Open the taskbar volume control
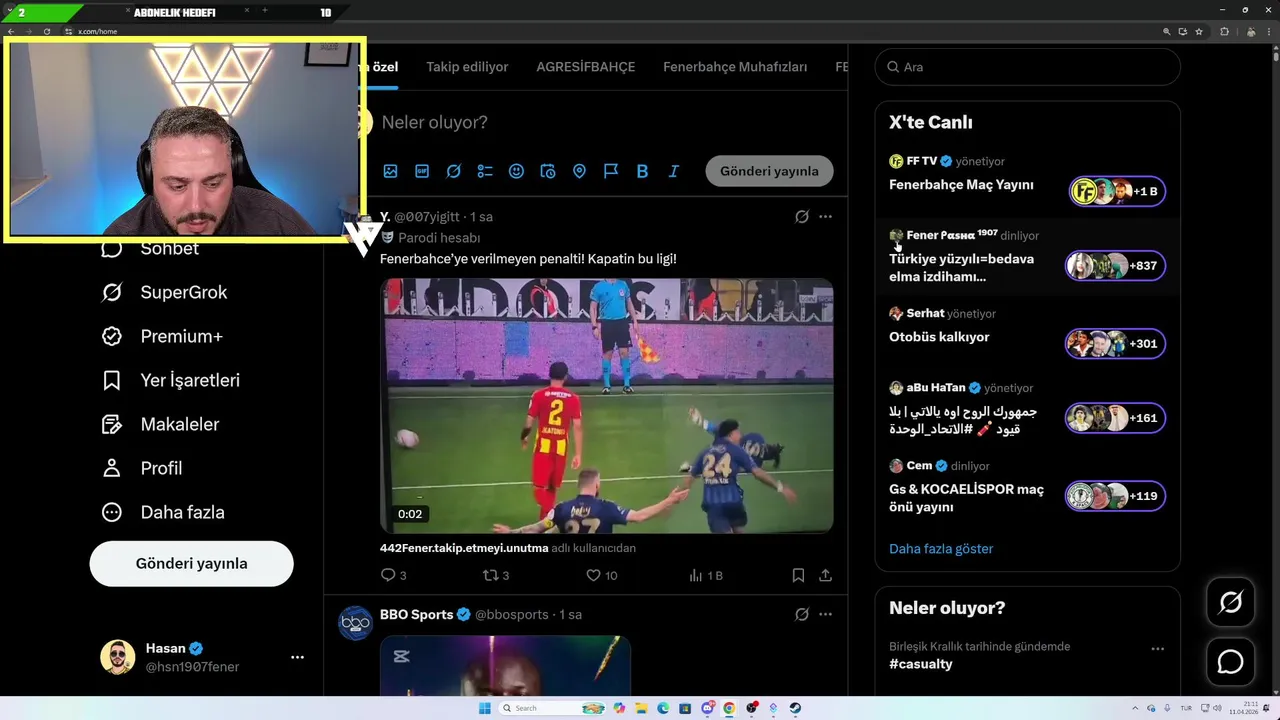Viewport: 1280px width, 720px height. 1216,708
